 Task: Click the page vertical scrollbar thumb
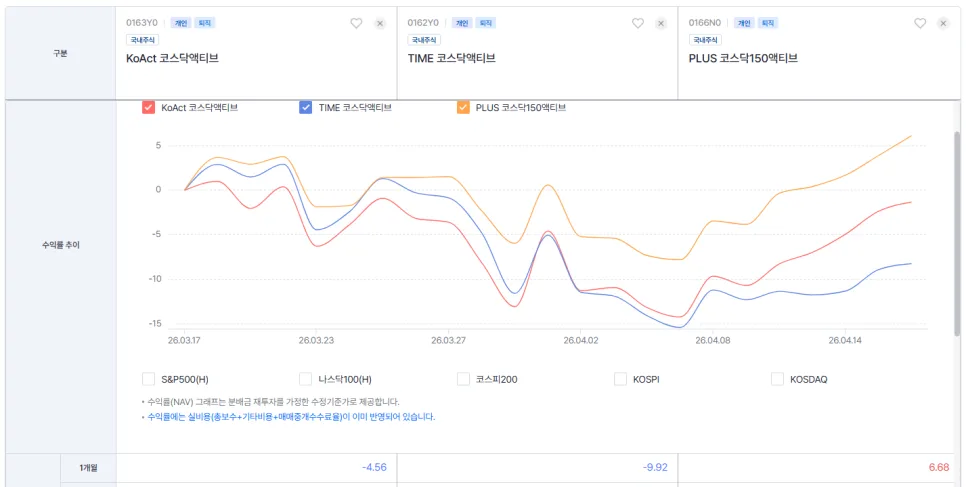[x=957, y=233]
